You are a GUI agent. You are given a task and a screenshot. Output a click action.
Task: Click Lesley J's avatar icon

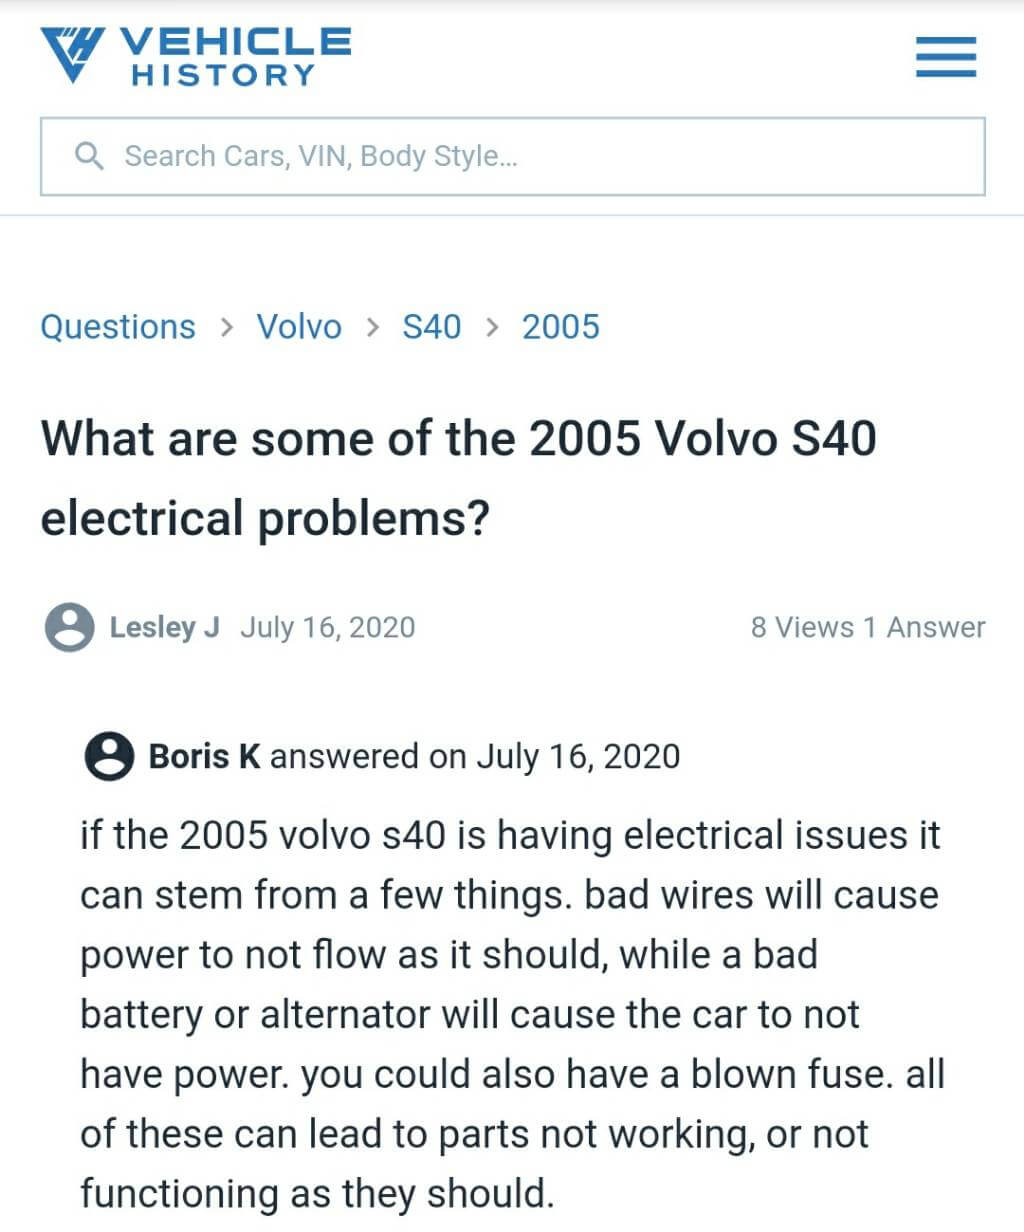click(69, 628)
